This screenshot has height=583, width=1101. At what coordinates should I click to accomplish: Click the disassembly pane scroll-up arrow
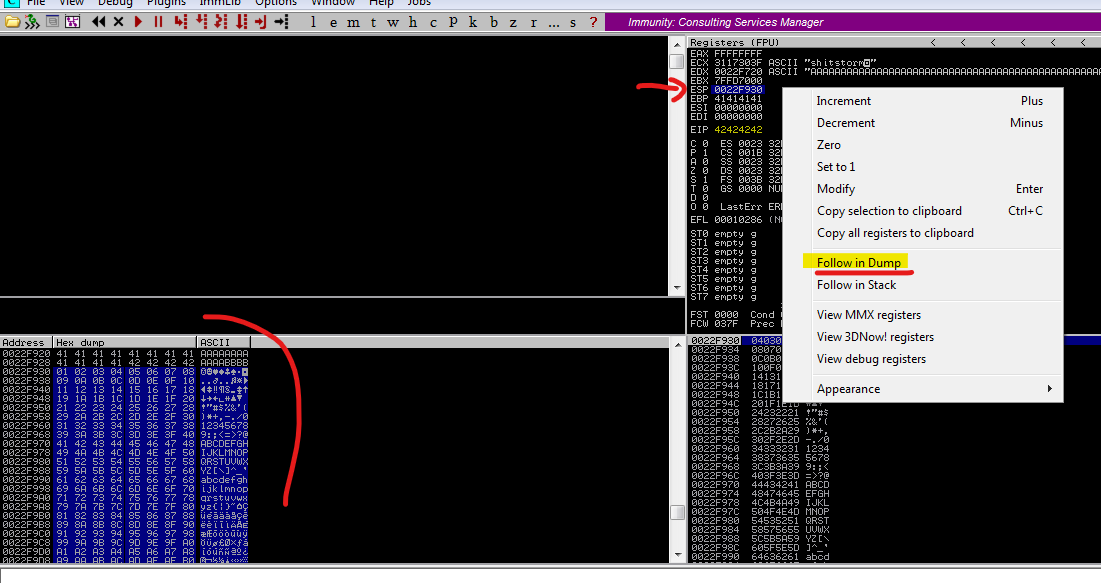[677, 44]
